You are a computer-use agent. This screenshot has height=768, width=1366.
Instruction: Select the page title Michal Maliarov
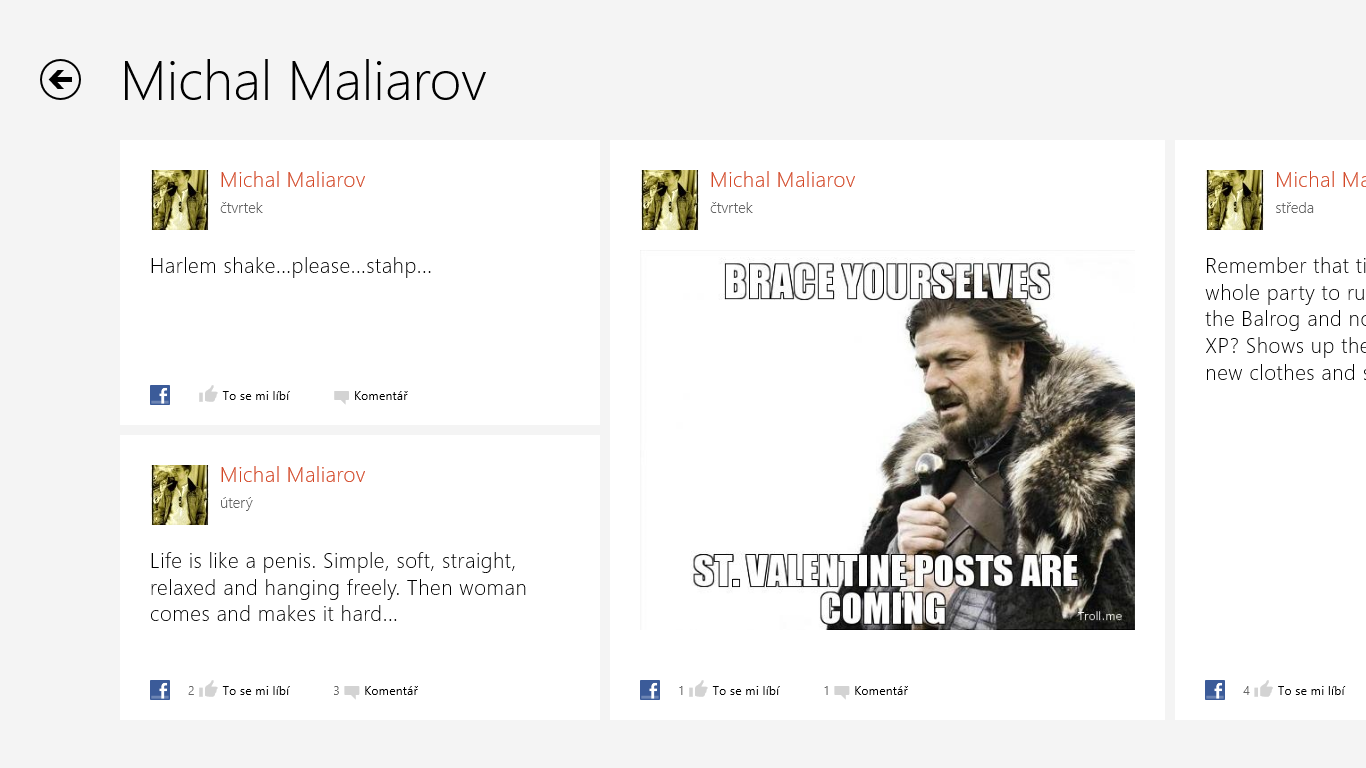point(303,81)
